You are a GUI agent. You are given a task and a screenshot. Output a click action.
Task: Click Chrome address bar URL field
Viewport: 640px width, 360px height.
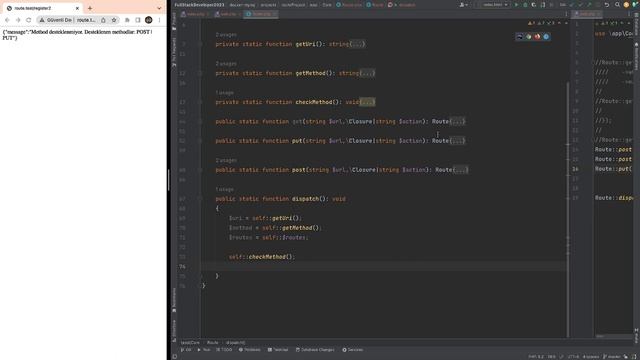[x=86, y=20]
